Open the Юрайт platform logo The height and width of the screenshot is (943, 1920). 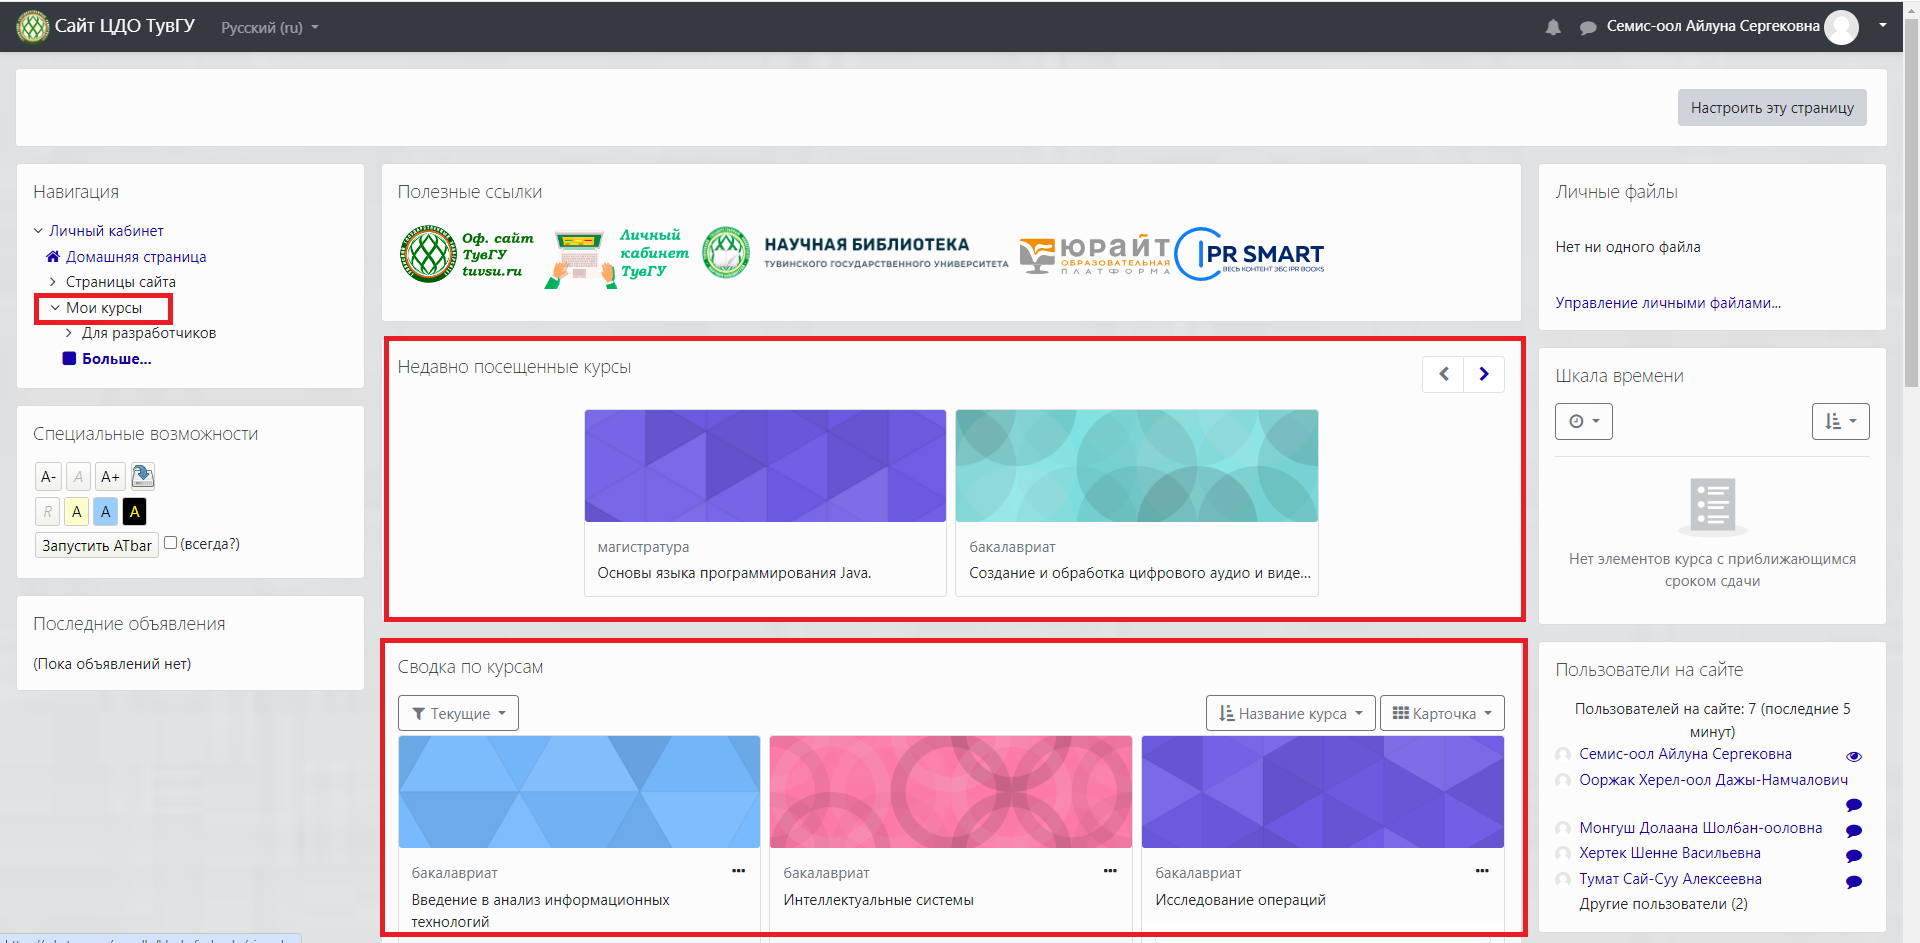click(x=1094, y=254)
